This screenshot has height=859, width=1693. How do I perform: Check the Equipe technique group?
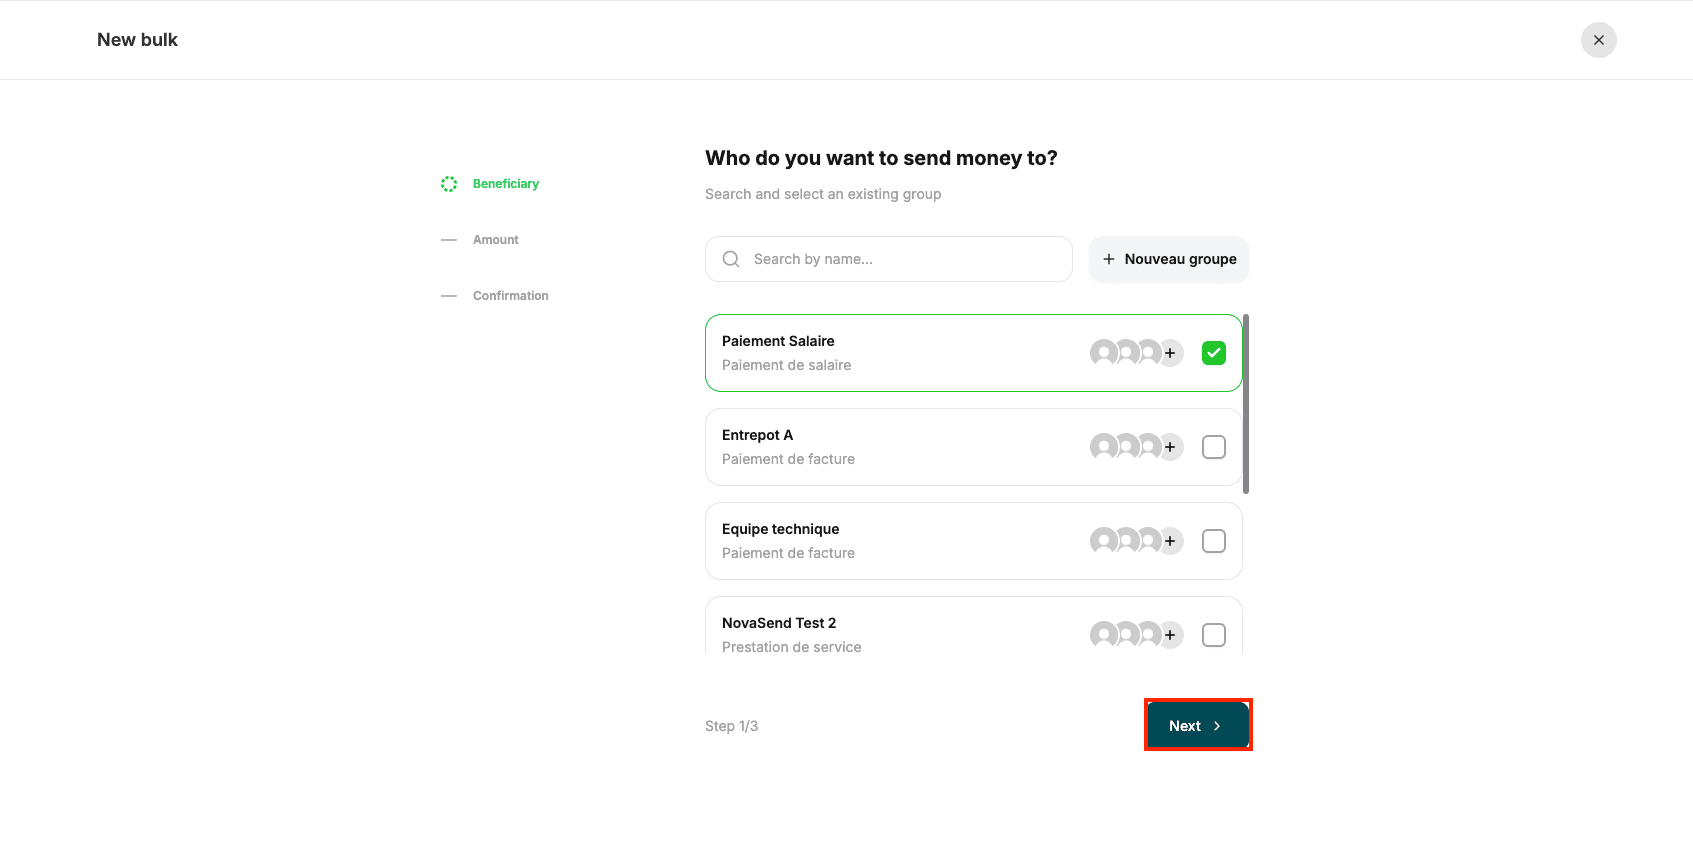tap(1214, 540)
